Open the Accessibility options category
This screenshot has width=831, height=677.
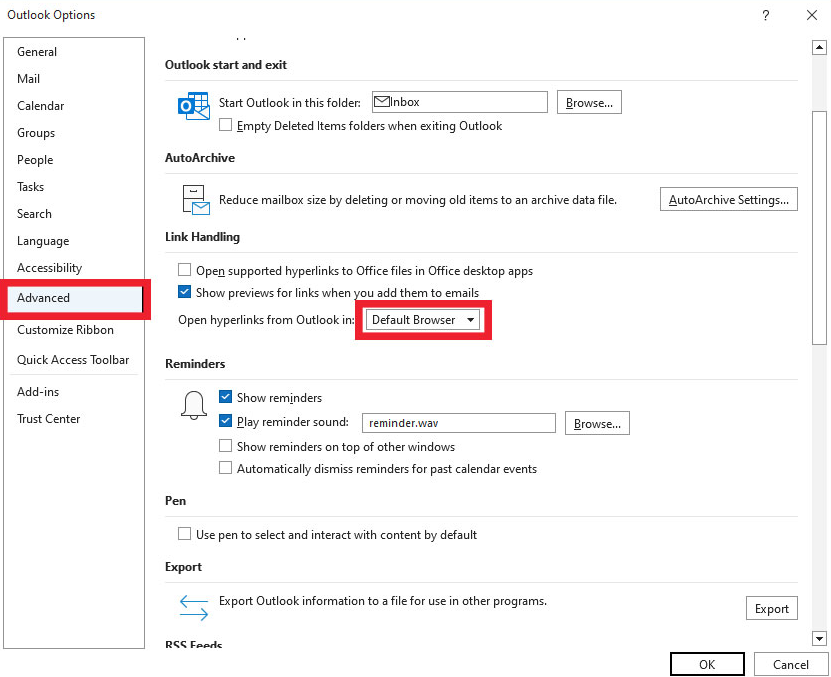click(74, 268)
